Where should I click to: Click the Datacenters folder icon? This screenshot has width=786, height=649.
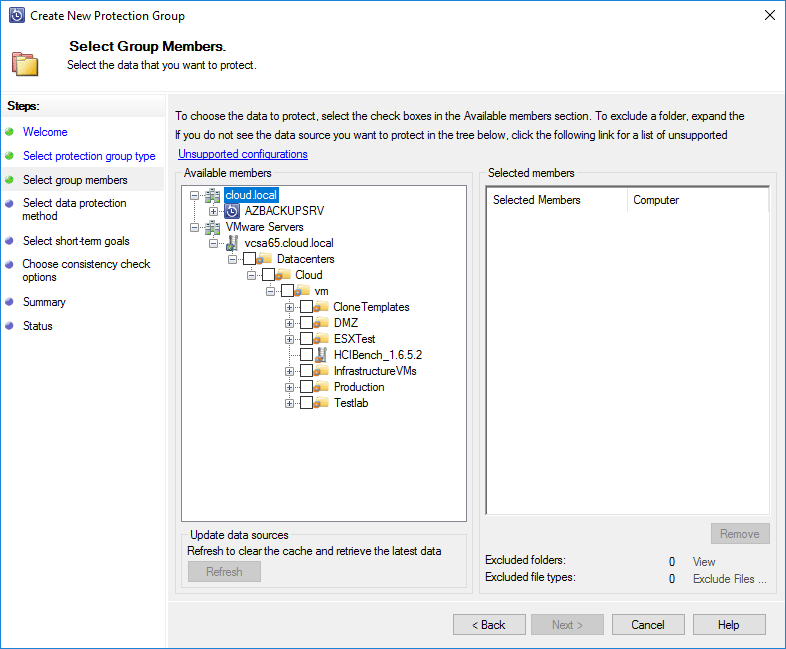[x=264, y=259]
